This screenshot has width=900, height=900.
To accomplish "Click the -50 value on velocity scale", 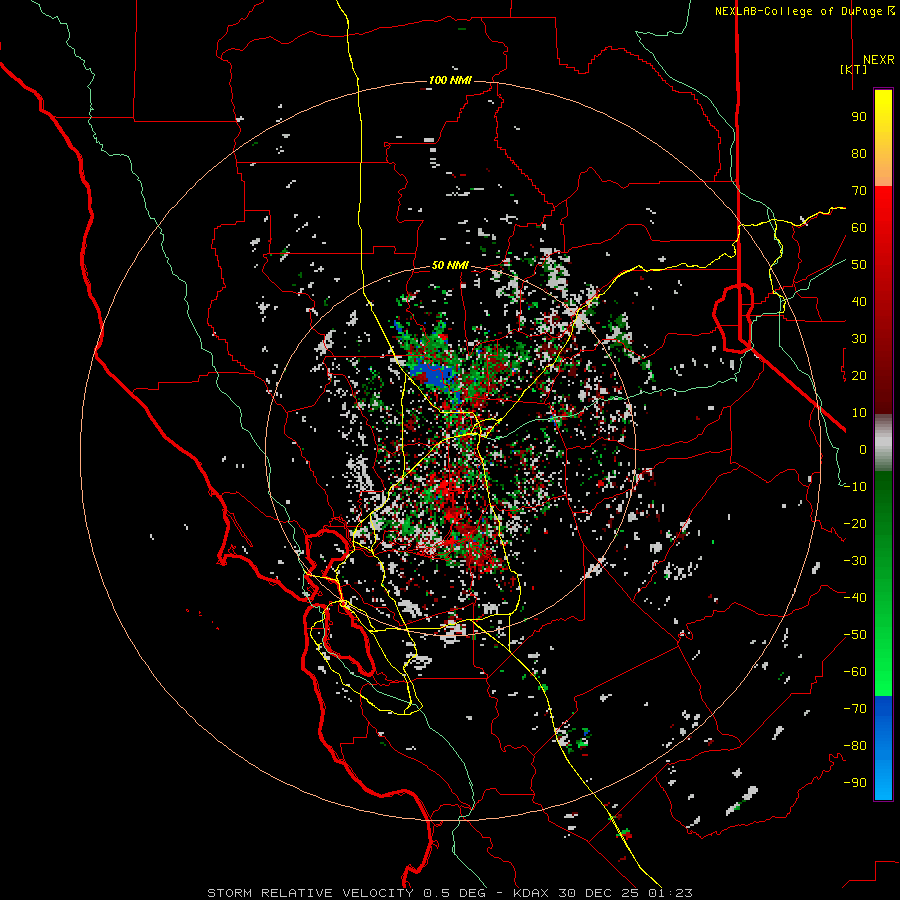I will click(855, 635).
